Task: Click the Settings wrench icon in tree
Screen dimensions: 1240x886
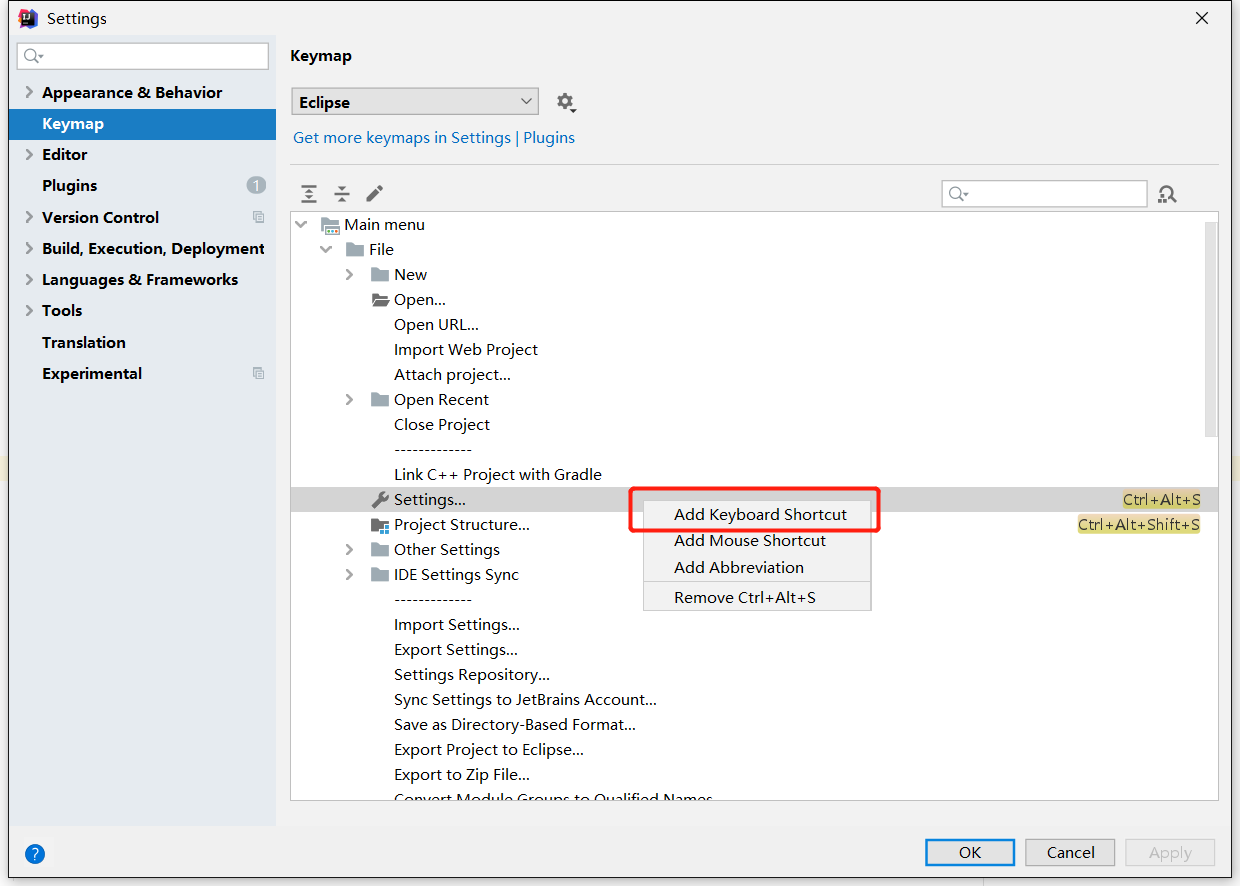Action: 380,499
